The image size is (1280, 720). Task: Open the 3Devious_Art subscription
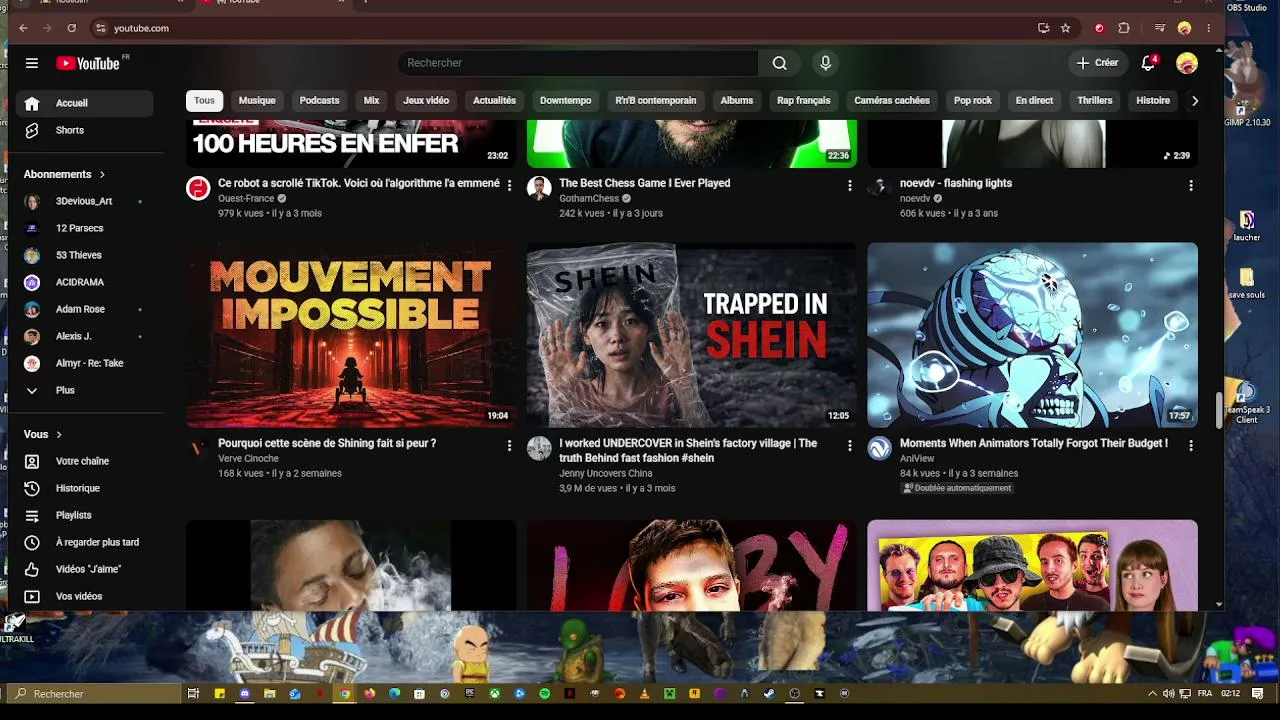pos(85,201)
